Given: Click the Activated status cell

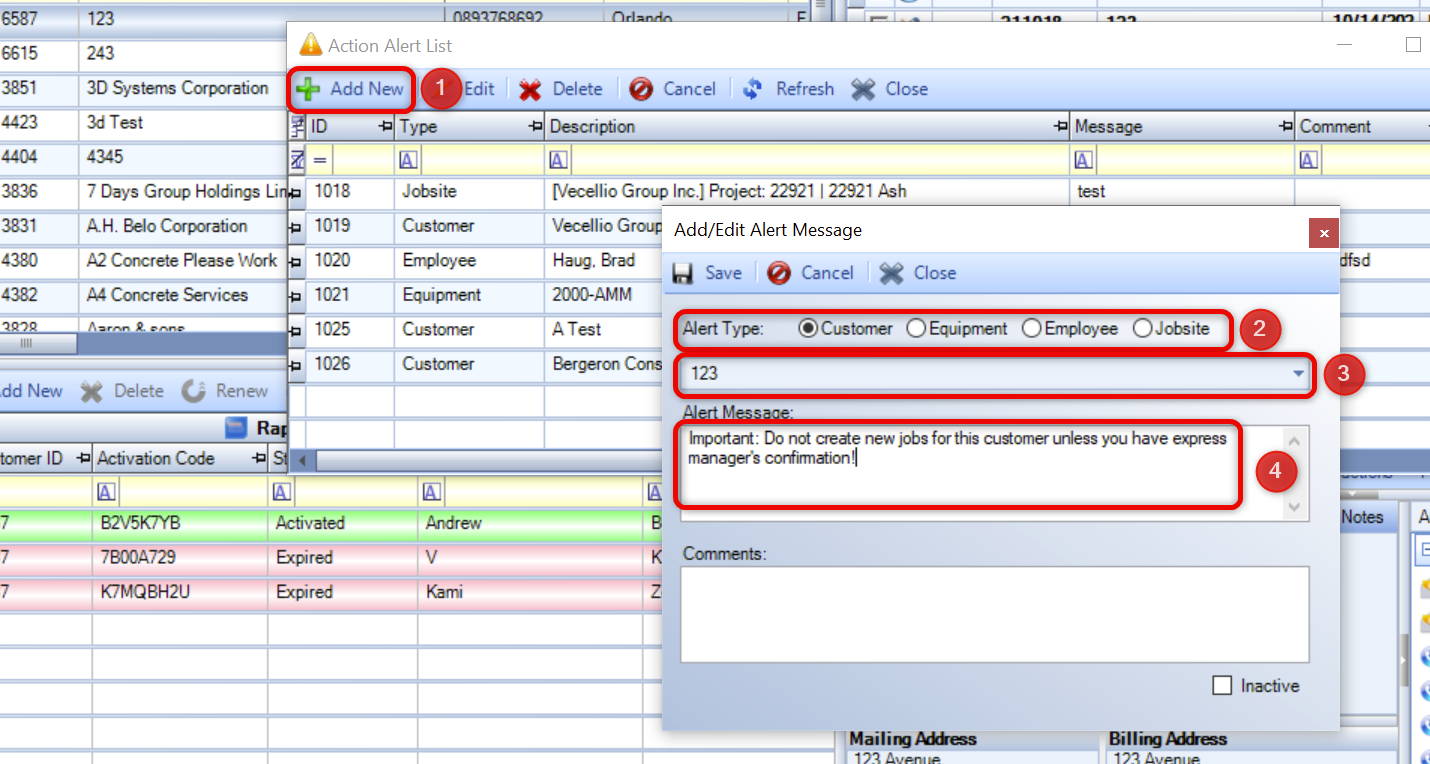Looking at the screenshot, I should tap(343, 523).
